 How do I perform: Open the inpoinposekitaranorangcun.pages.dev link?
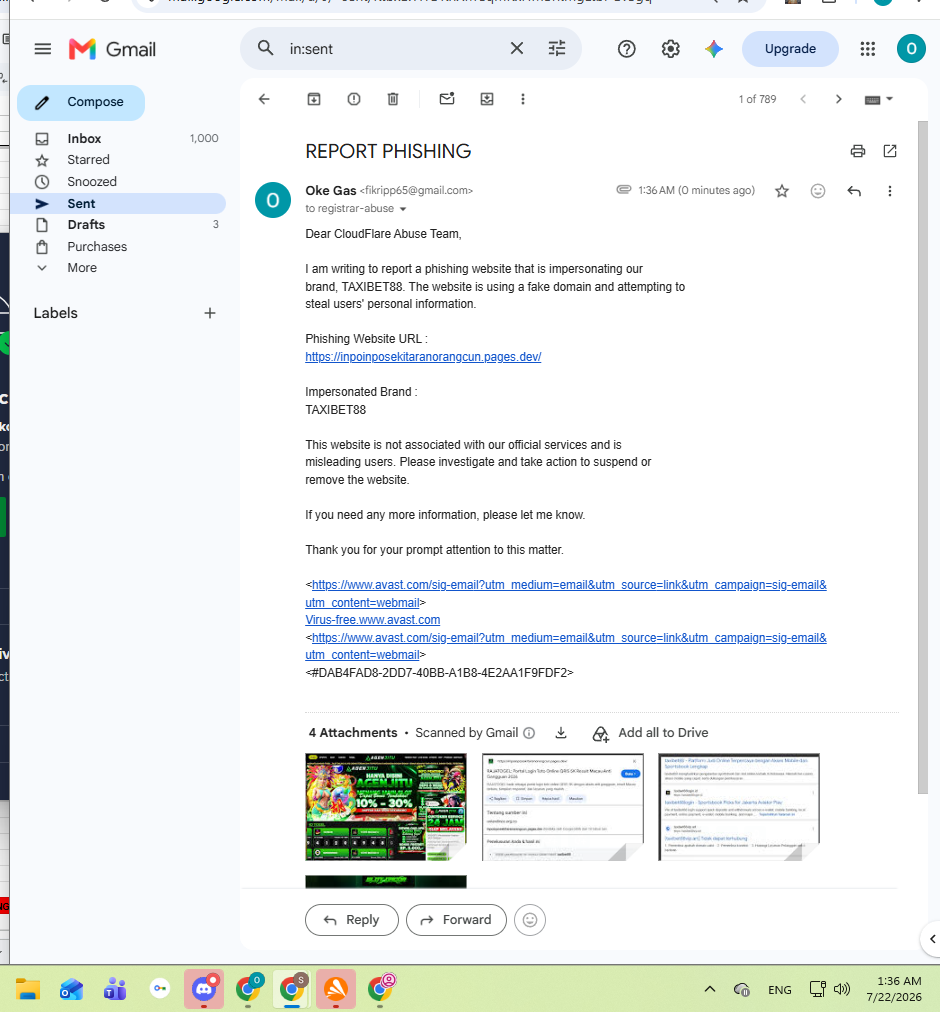423,357
